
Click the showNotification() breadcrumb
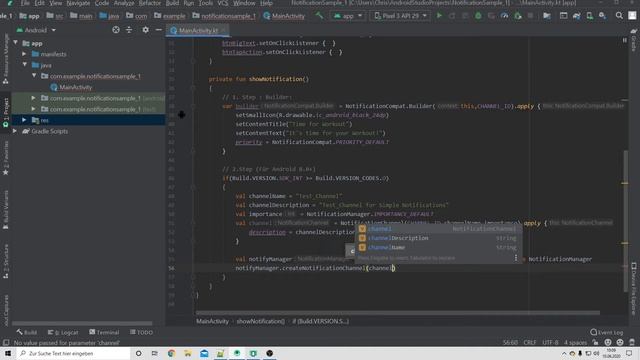(x=260, y=321)
